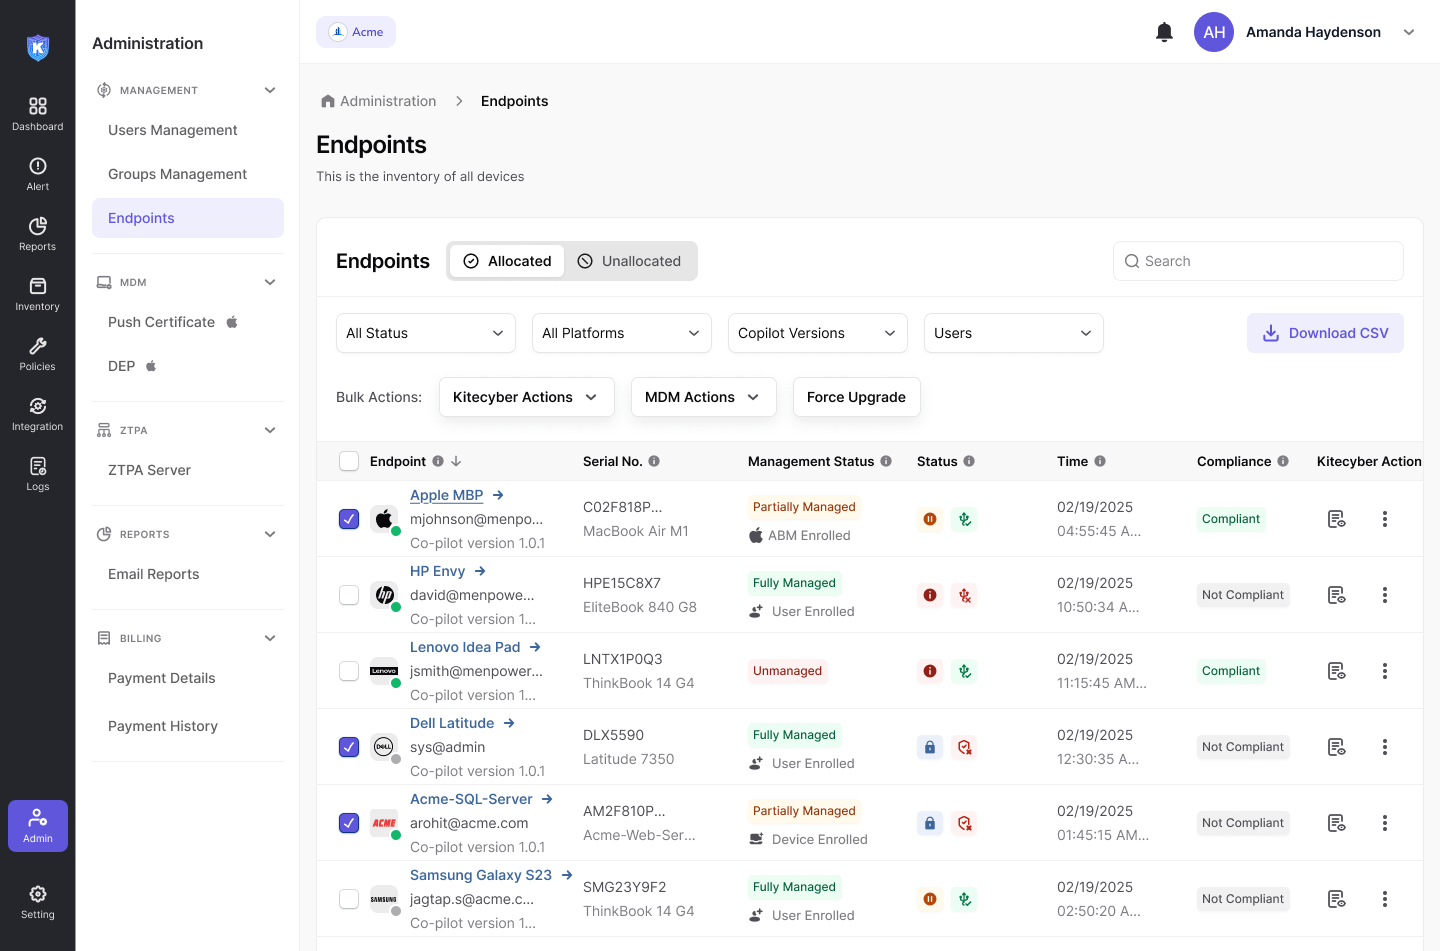Click the Download CSV button
Viewport: 1440px width, 951px height.
click(1325, 333)
